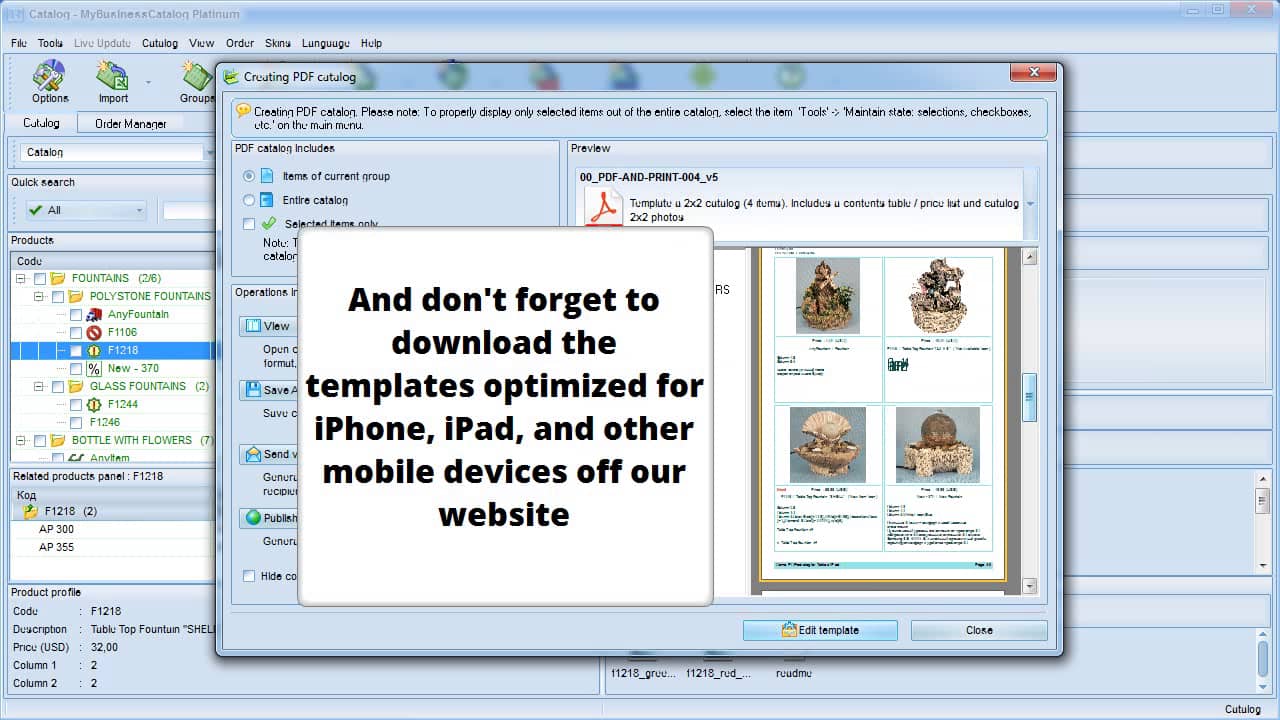Image resolution: width=1280 pixels, height=720 pixels.
Task: Expand the PDF template selection dropdown arrow
Action: (x=1030, y=204)
